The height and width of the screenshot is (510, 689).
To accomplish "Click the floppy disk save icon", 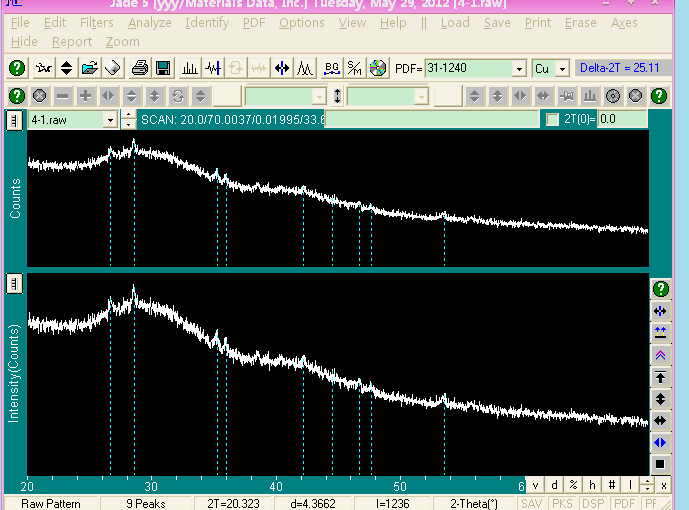I will pos(163,68).
